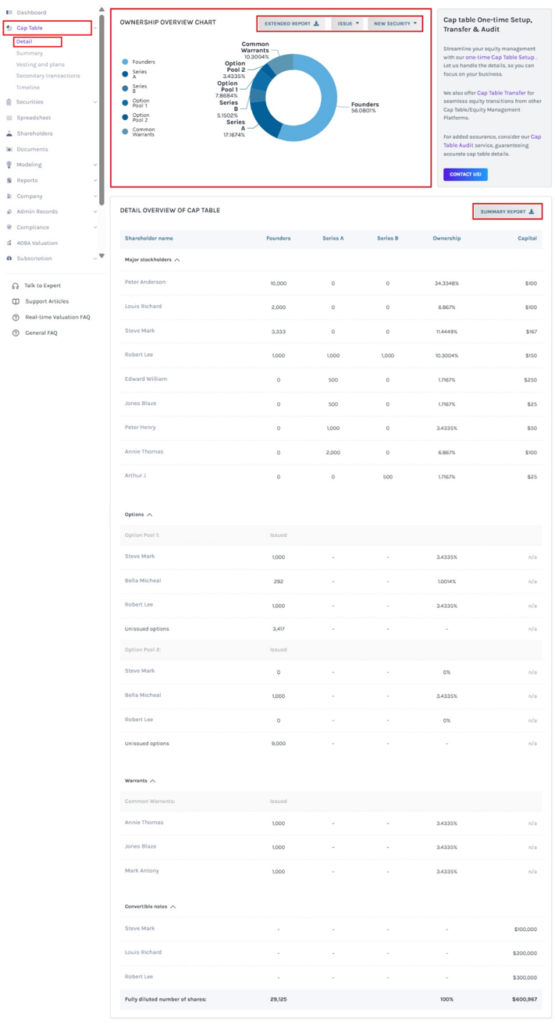Click Arthur J shareholder name

(x=135, y=475)
